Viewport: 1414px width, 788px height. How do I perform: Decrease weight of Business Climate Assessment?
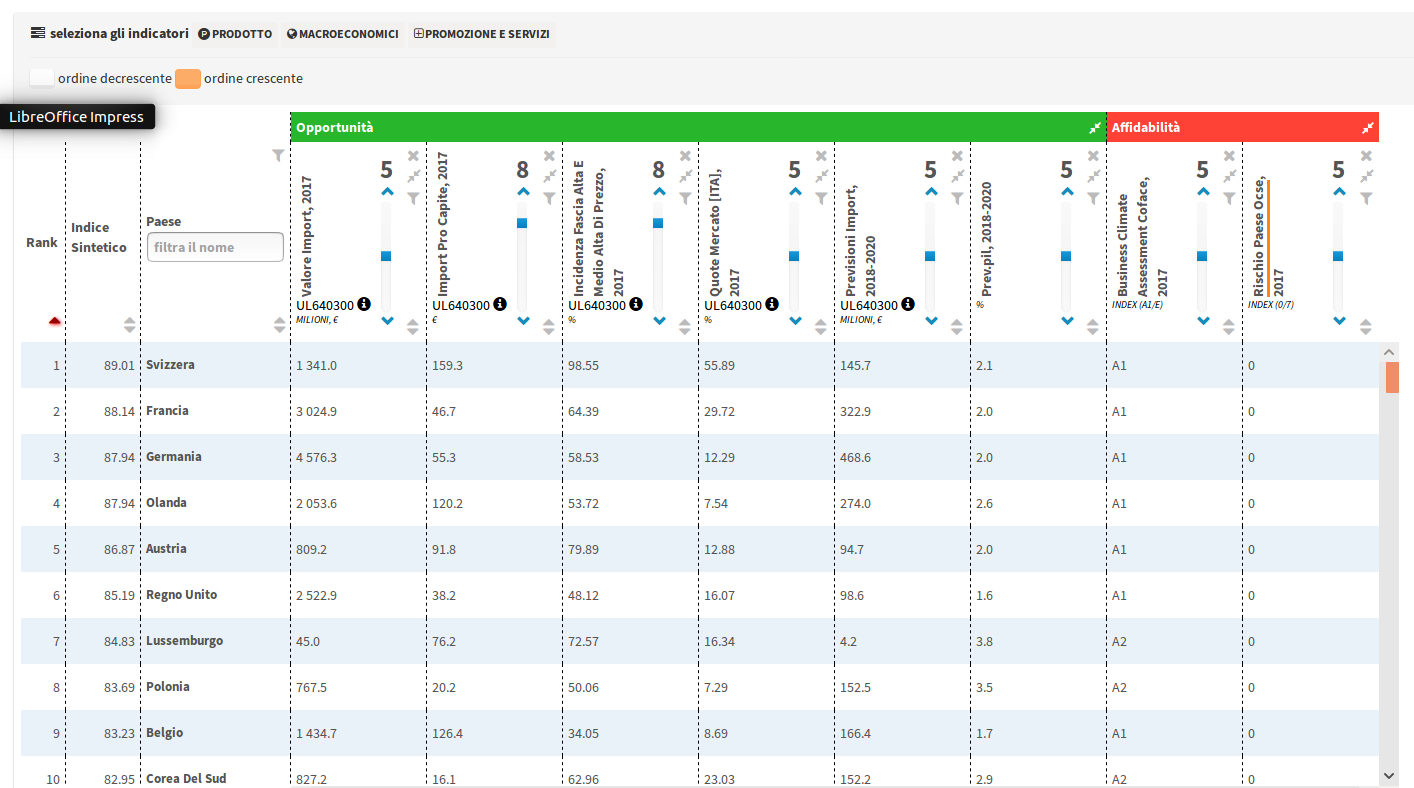click(1203, 321)
